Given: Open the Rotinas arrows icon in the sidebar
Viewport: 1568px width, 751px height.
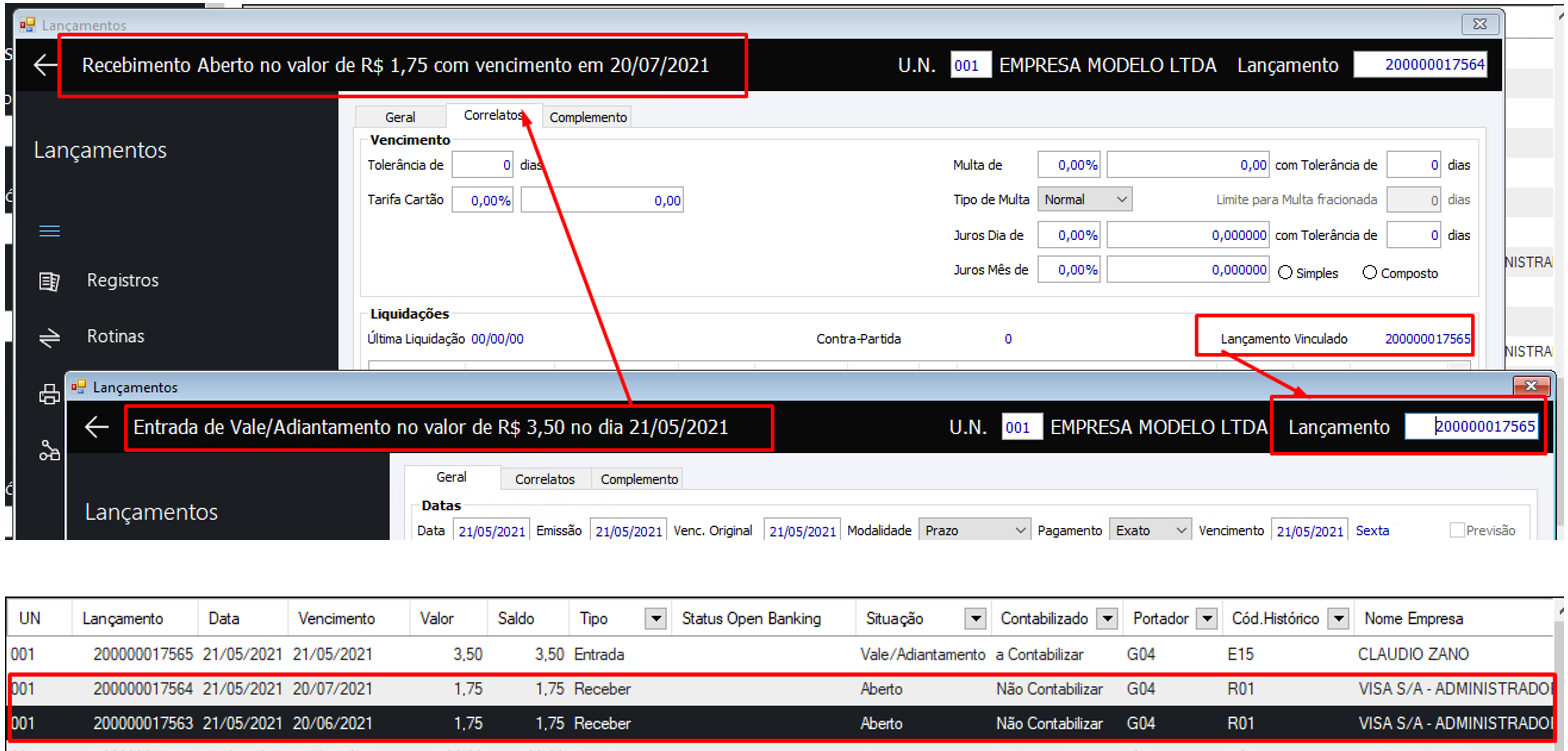Looking at the screenshot, I should (x=49, y=337).
